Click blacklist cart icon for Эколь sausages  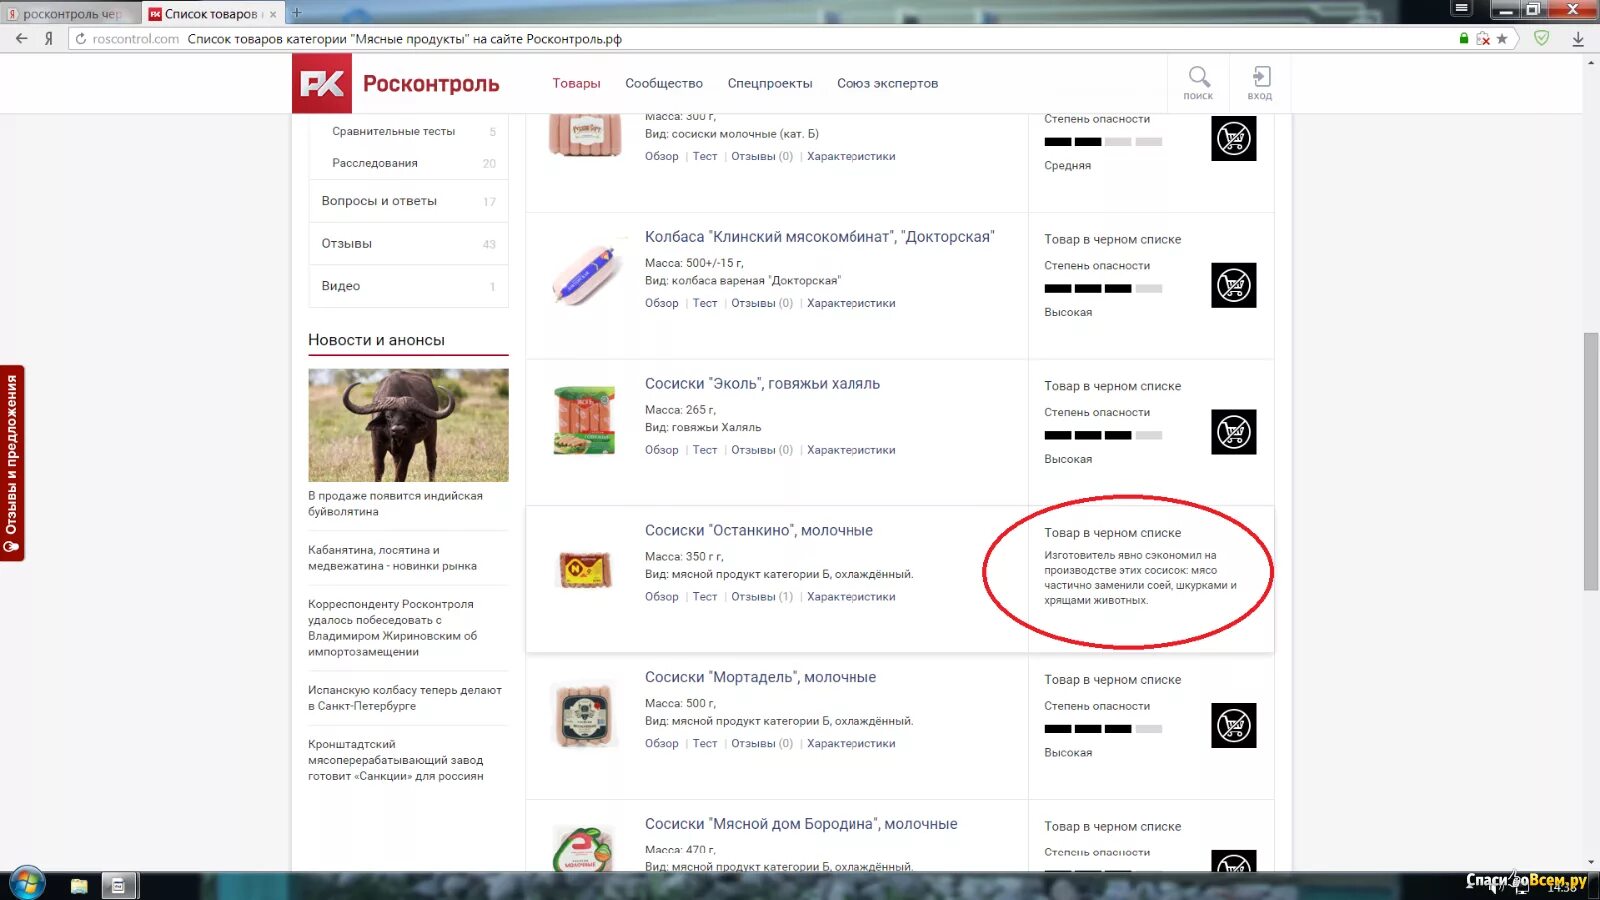(x=1233, y=432)
